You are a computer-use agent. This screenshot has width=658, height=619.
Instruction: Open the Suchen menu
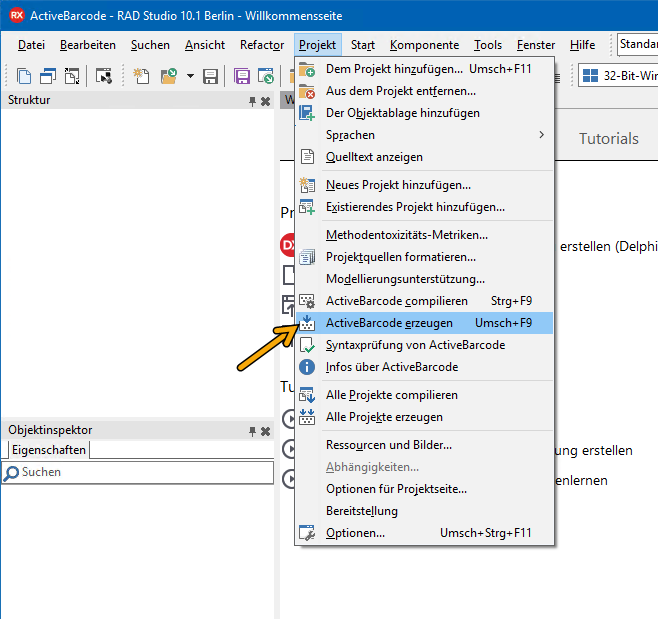click(150, 45)
